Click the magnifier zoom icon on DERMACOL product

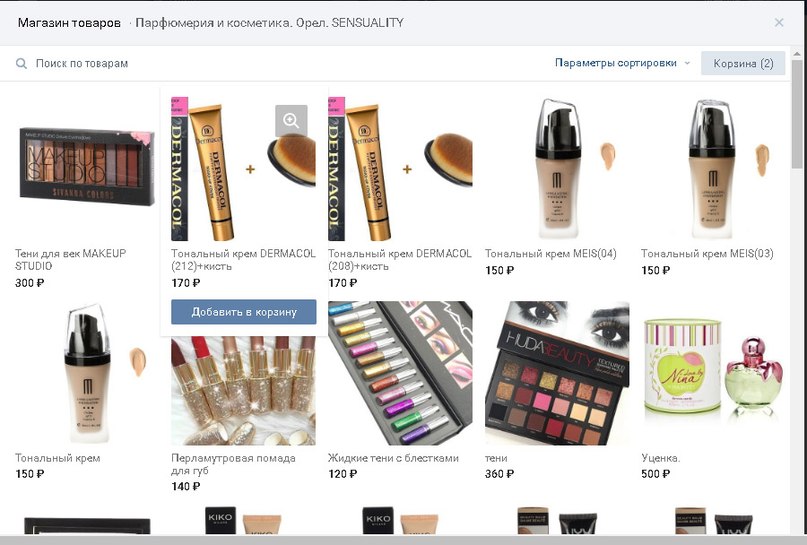(x=291, y=121)
